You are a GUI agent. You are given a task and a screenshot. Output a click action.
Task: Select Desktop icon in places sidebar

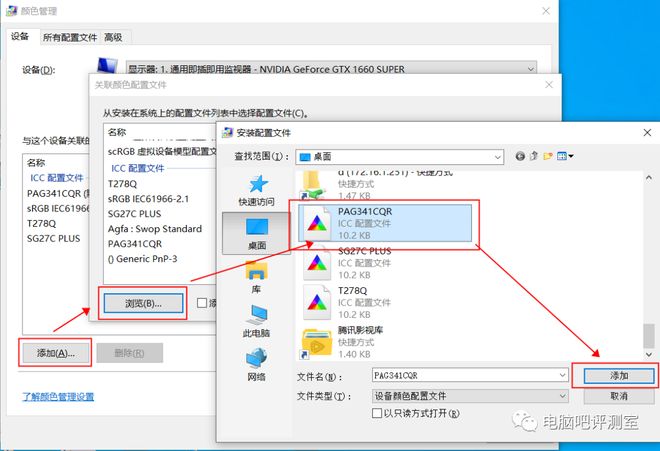257,227
